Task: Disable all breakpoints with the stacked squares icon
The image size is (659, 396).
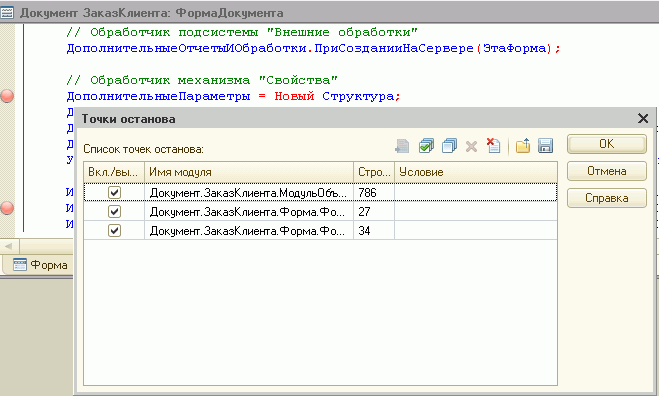Action: coord(449,146)
